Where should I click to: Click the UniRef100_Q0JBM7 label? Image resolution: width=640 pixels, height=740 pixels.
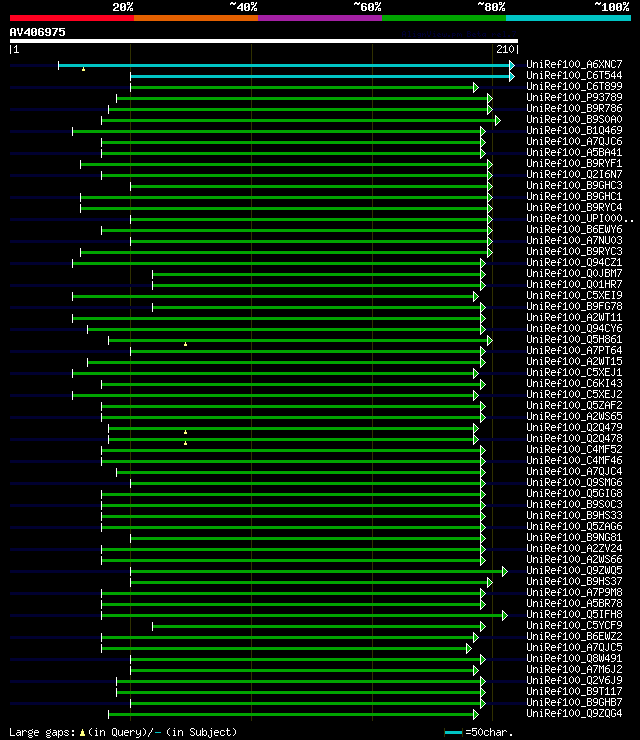pyautogui.click(x=574, y=273)
